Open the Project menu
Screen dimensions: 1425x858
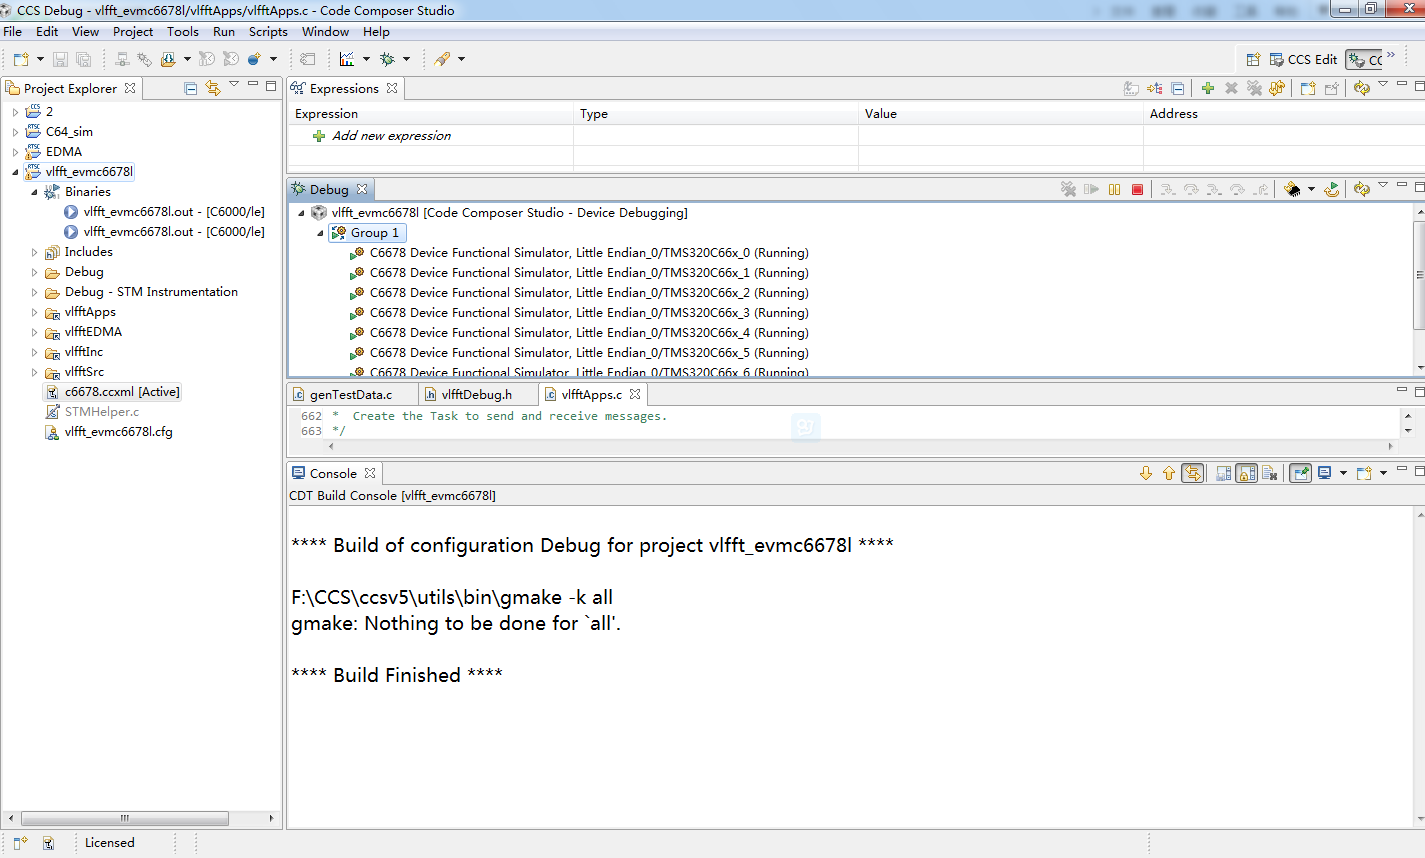133,32
